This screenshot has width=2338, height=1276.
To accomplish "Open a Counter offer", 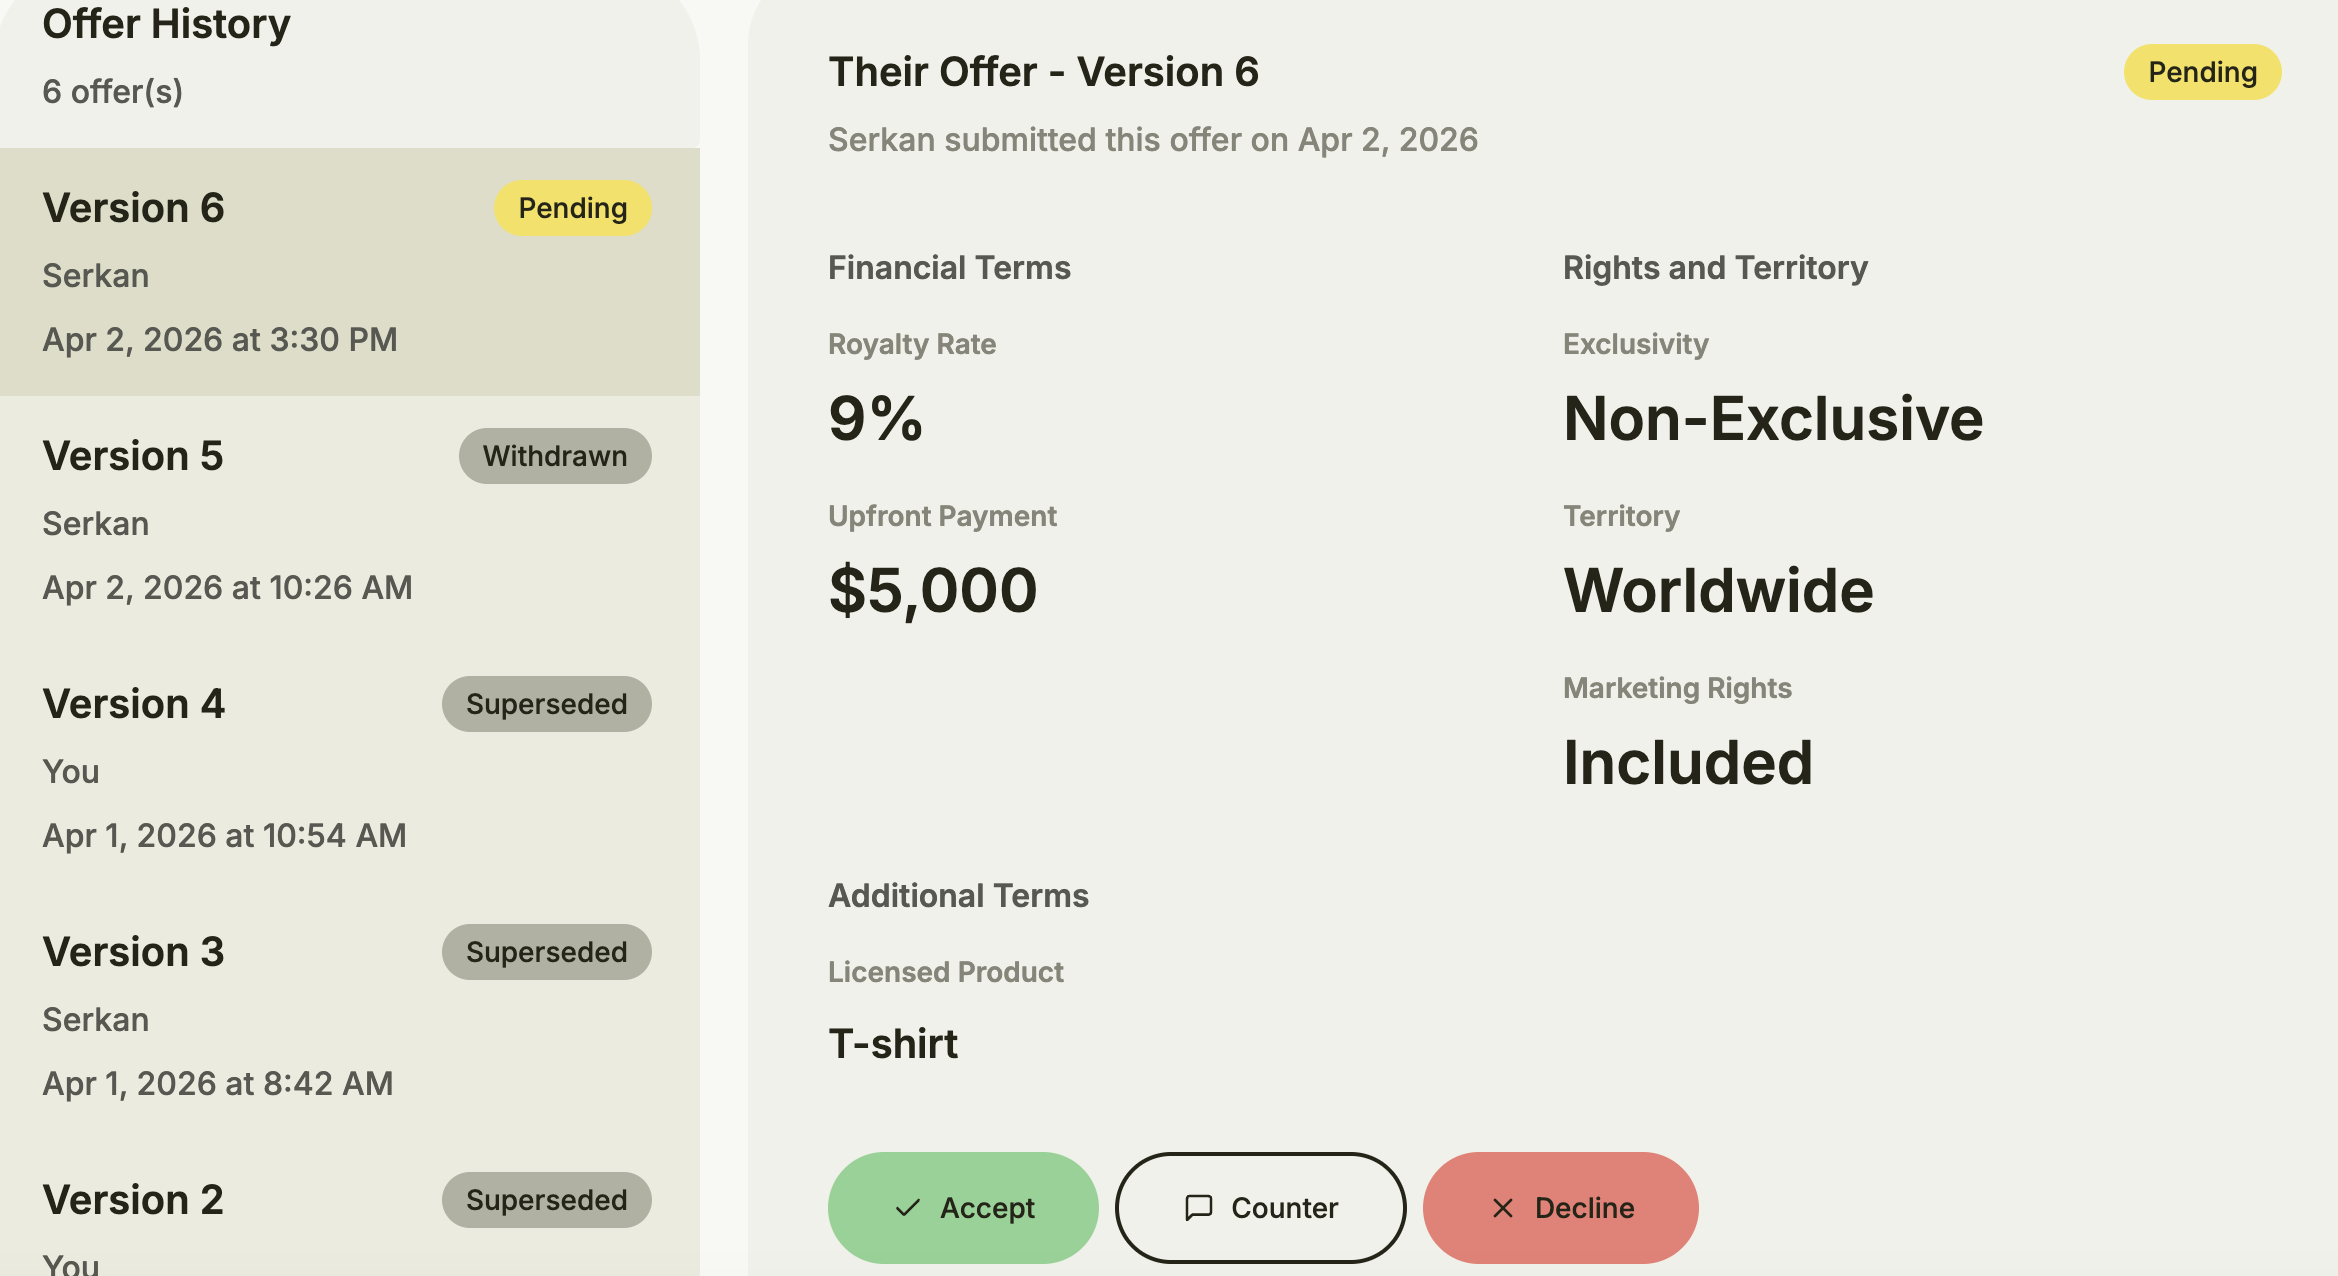I will (1260, 1208).
